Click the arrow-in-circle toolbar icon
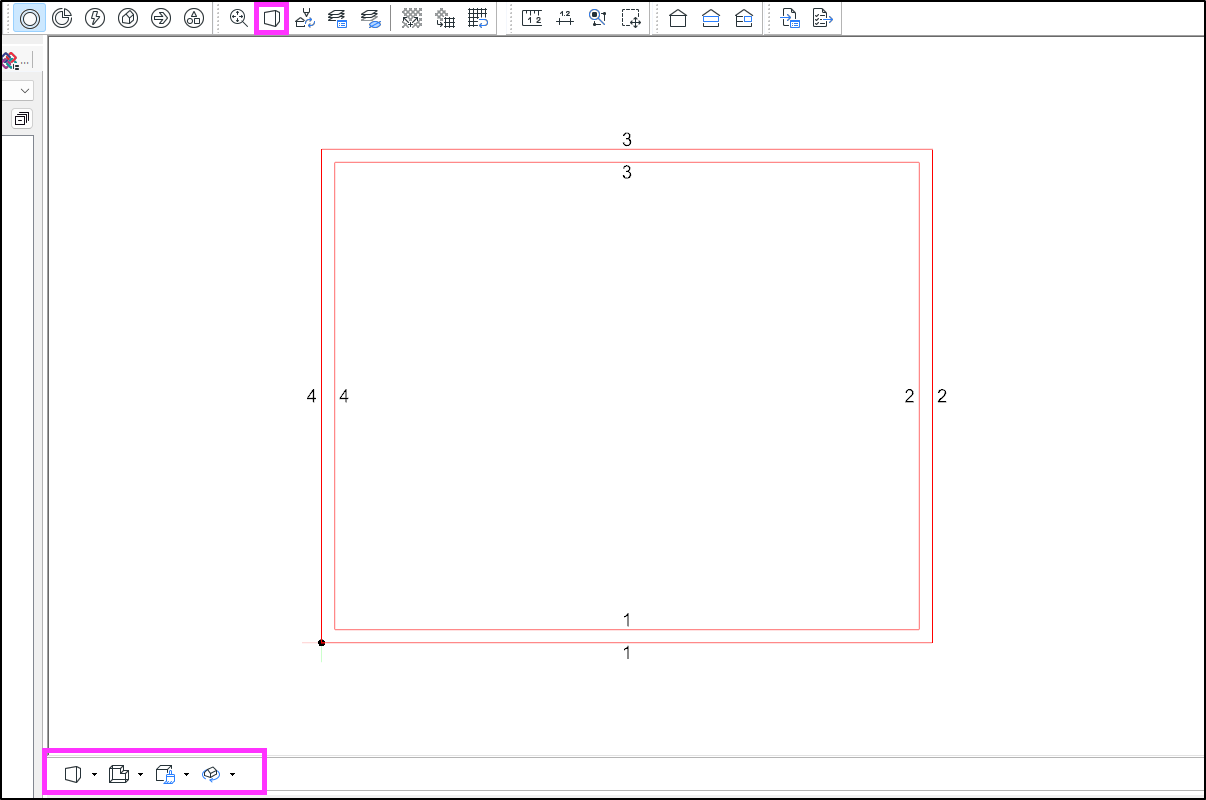This screenshot has width=1206, height=800. [161, 18]
